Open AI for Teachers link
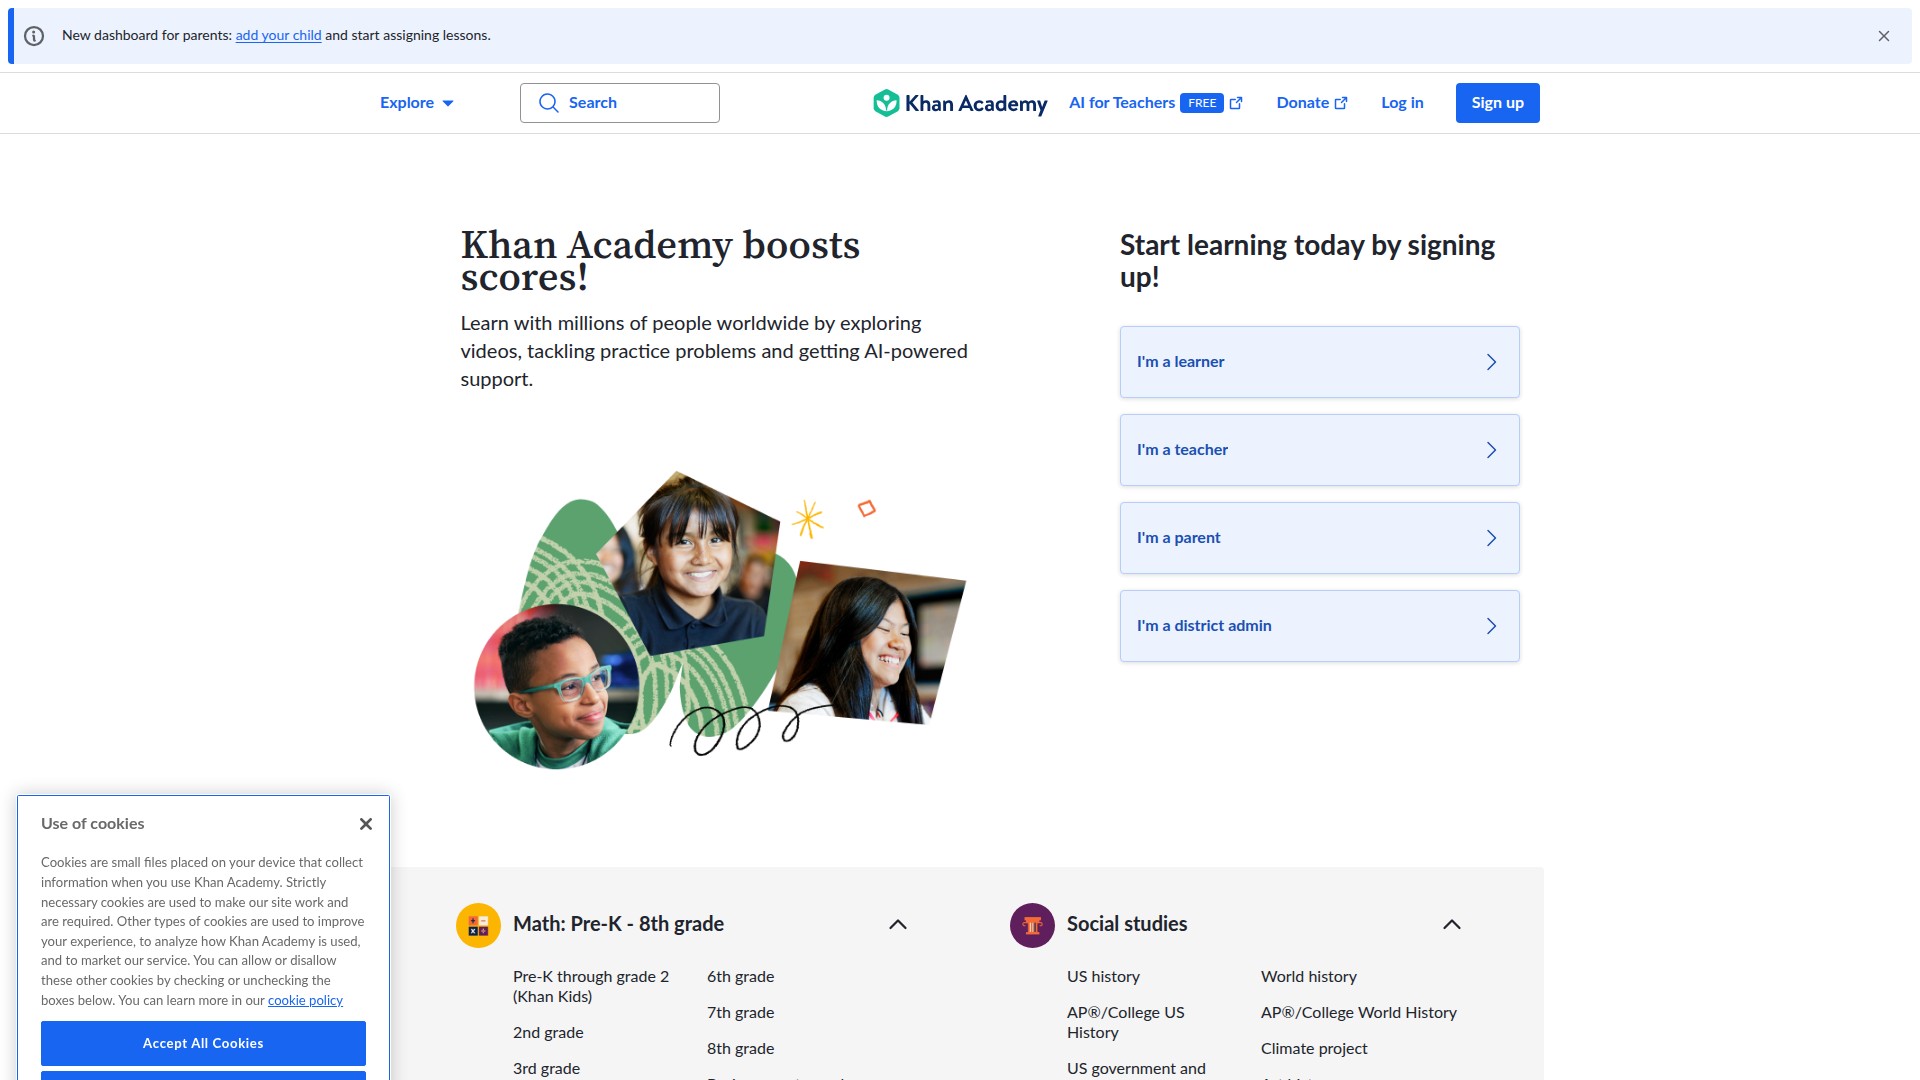Viewport: 1920px width, 1080px height. [1121, 103]
